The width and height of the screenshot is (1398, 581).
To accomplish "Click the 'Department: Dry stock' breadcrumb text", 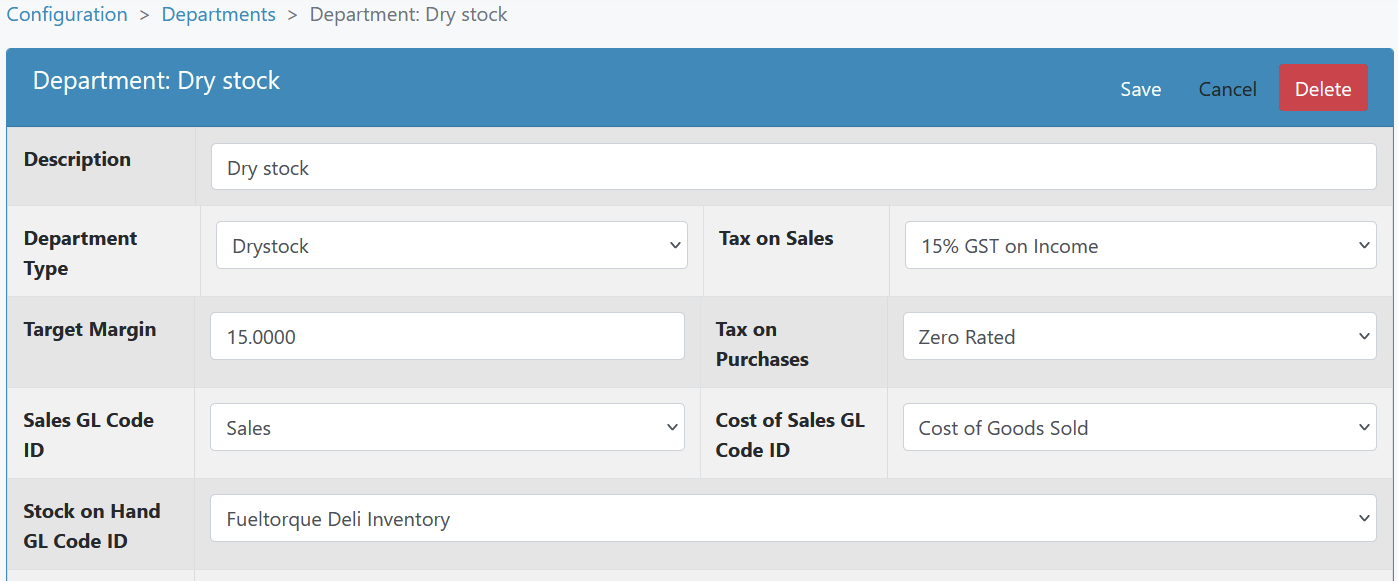I will click(409, 15).
